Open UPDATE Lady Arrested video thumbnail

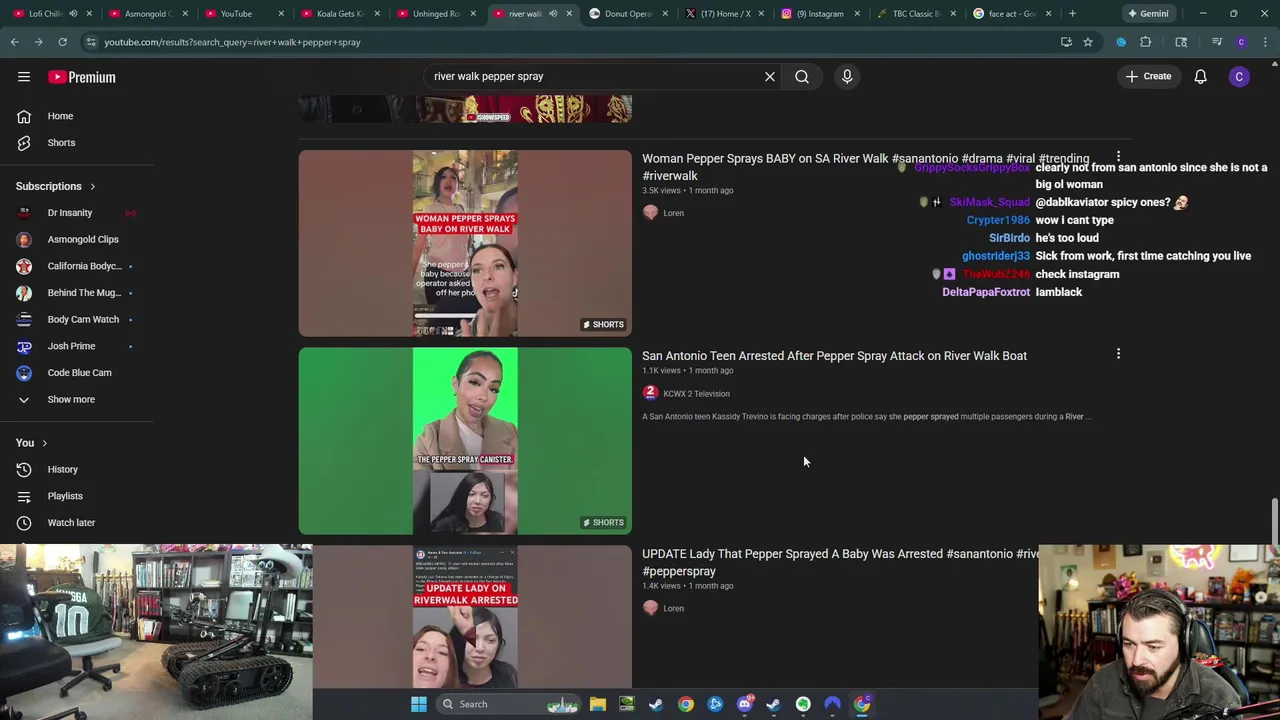[x=465, y=616]
